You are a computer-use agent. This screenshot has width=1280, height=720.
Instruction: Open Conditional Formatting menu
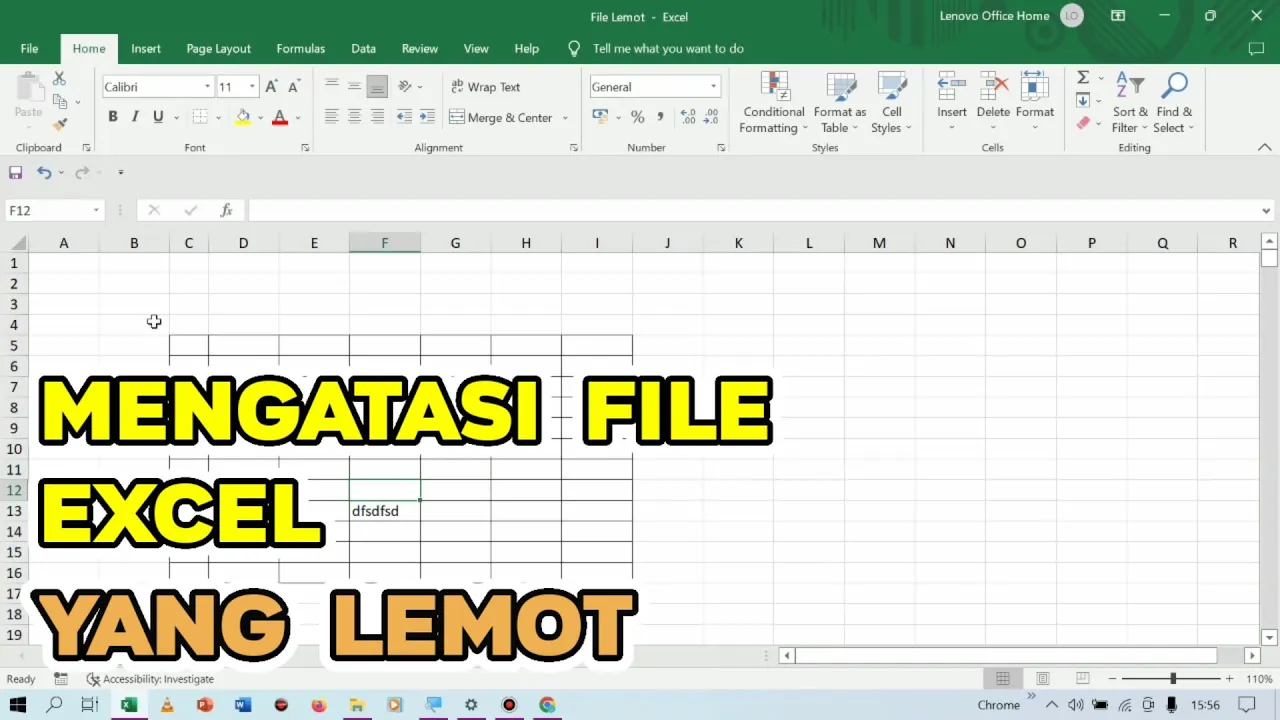coord(774,103)
